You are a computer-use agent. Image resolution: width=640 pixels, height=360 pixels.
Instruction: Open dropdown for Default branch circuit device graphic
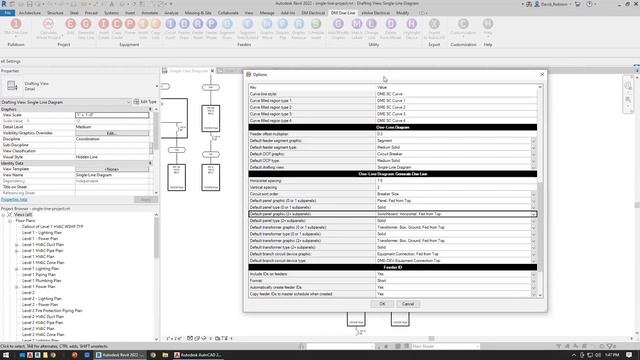(533, 254)
